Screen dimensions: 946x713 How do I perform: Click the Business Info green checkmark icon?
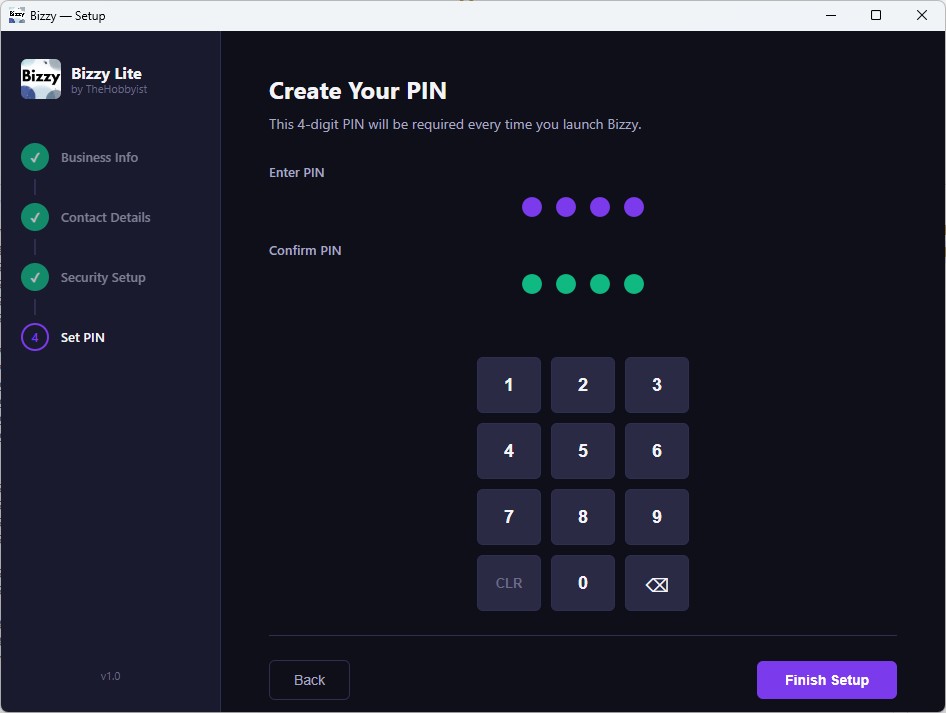[35, 157]
